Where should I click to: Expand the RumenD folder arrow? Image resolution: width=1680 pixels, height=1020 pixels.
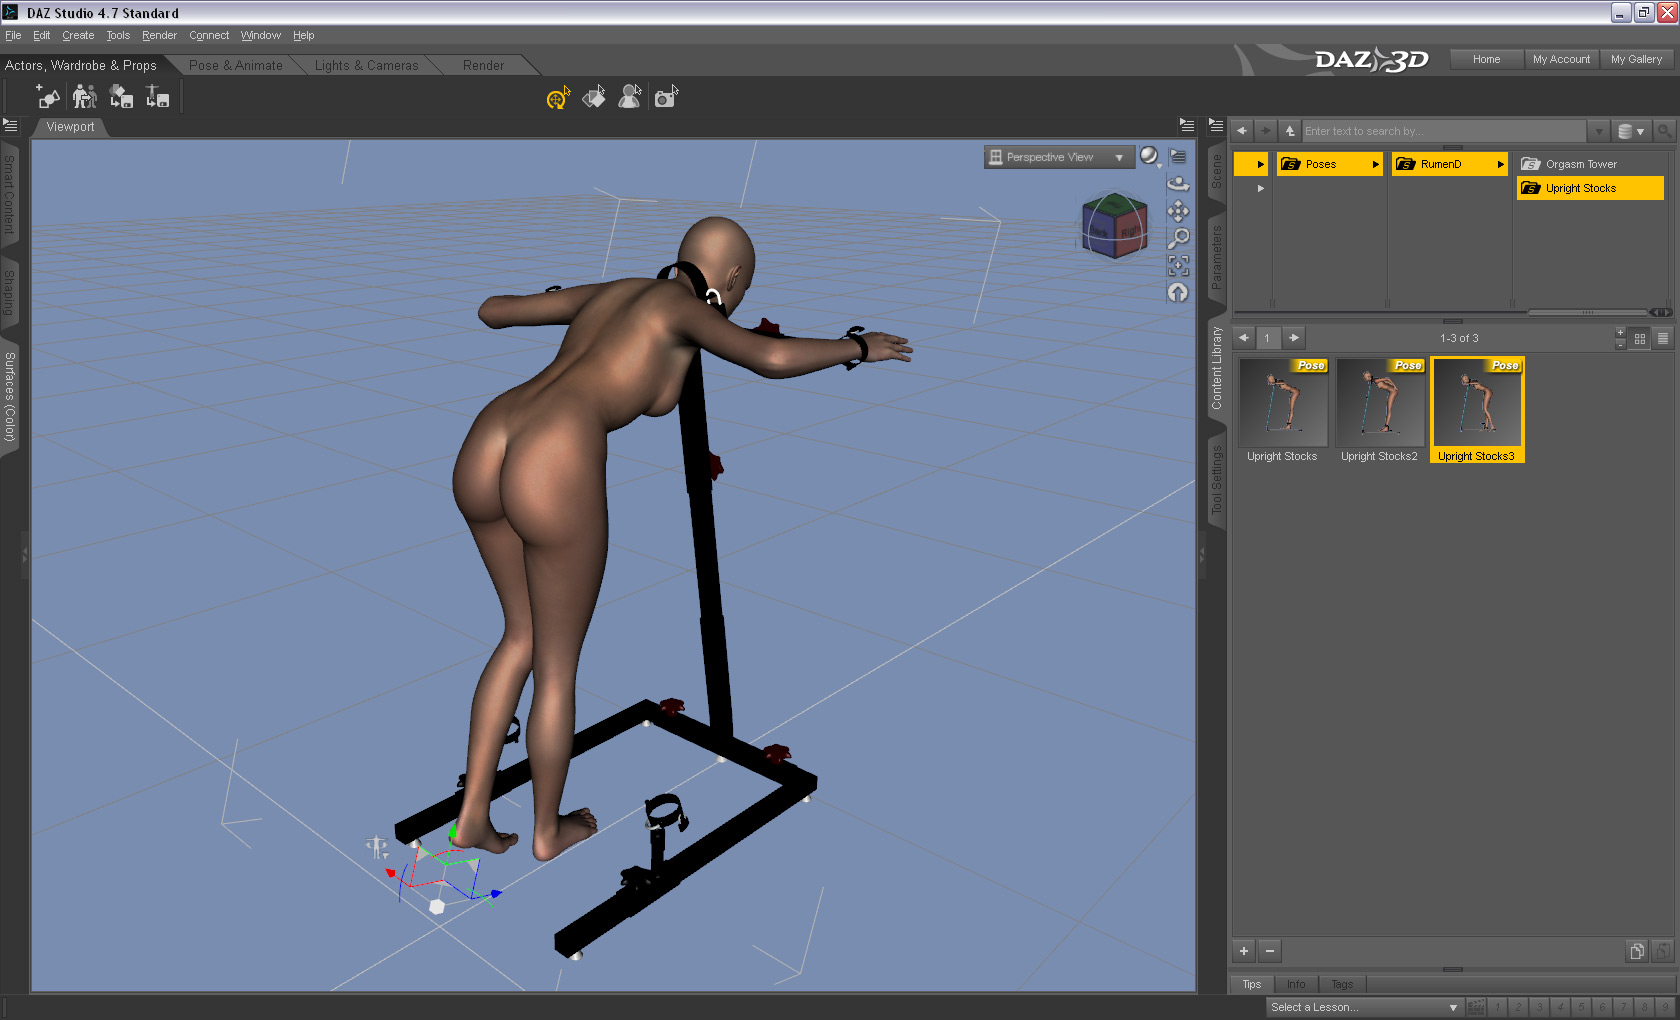1500,164
